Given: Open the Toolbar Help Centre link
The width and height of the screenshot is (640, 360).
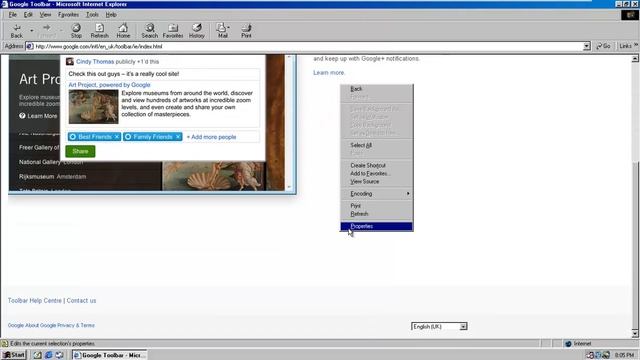Looking at the screenshot, I should click(35, 301).
